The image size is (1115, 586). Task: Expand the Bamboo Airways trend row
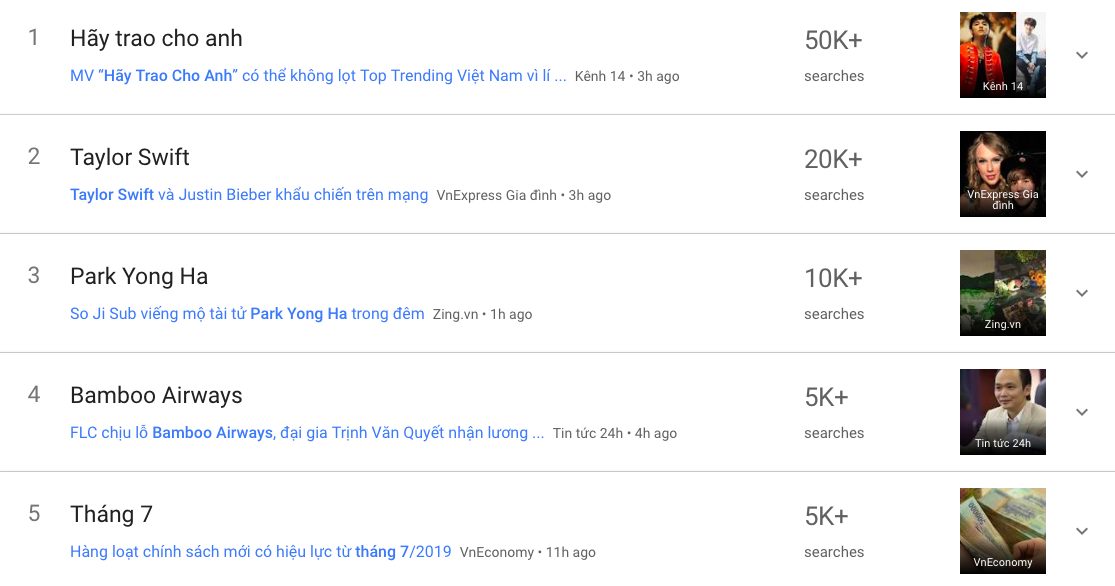tap(1081, 412)
